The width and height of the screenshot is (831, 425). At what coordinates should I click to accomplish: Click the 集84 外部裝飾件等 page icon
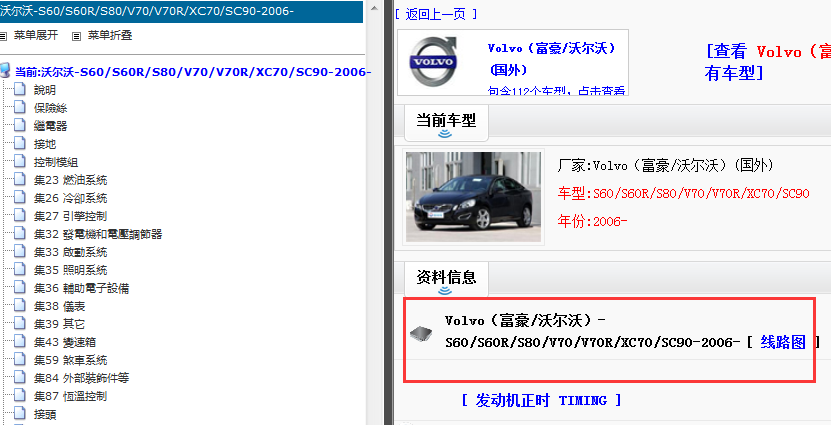click(20, 377)
